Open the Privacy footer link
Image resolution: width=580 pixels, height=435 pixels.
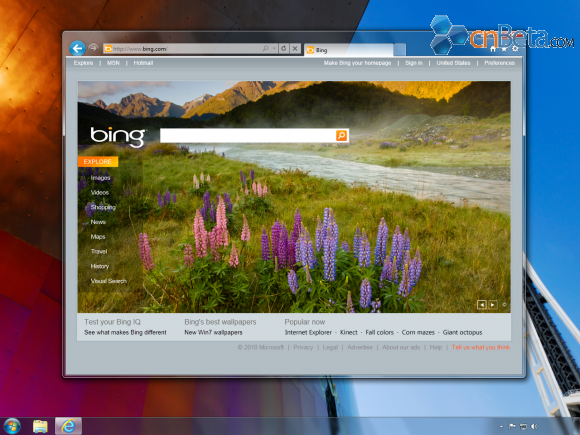[x=303, y=347]
